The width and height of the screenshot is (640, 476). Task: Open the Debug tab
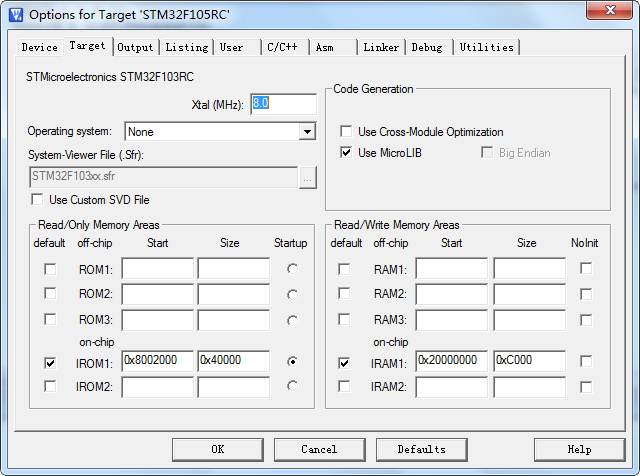click(429, 47)
